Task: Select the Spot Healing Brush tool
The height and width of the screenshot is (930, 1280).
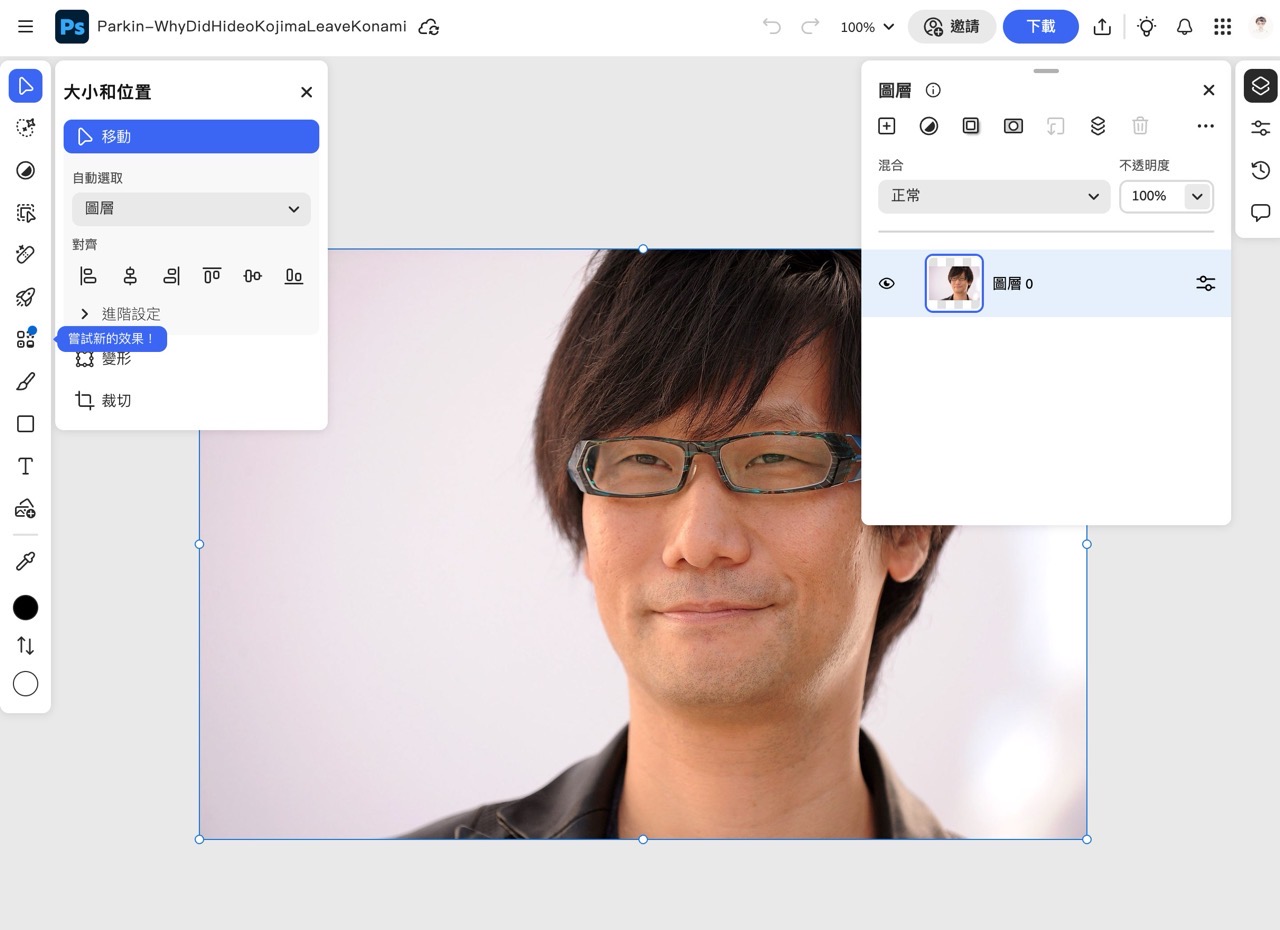Action: pyautogui.click(x=25, y=255)
